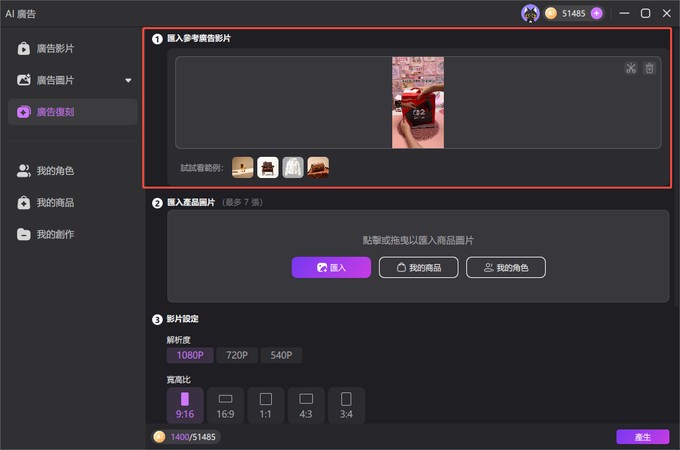This screenshot has height=450, width=680.
Task: Open 我的角色 in the sidebar
Action: click(72, 171)
